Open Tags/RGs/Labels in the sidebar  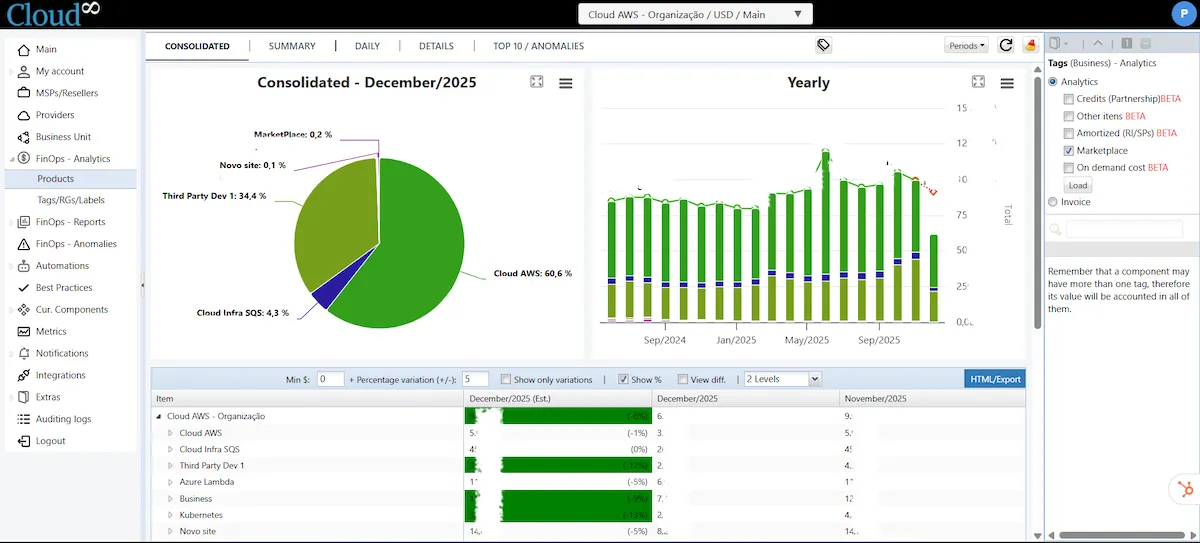tap(71, 200)
